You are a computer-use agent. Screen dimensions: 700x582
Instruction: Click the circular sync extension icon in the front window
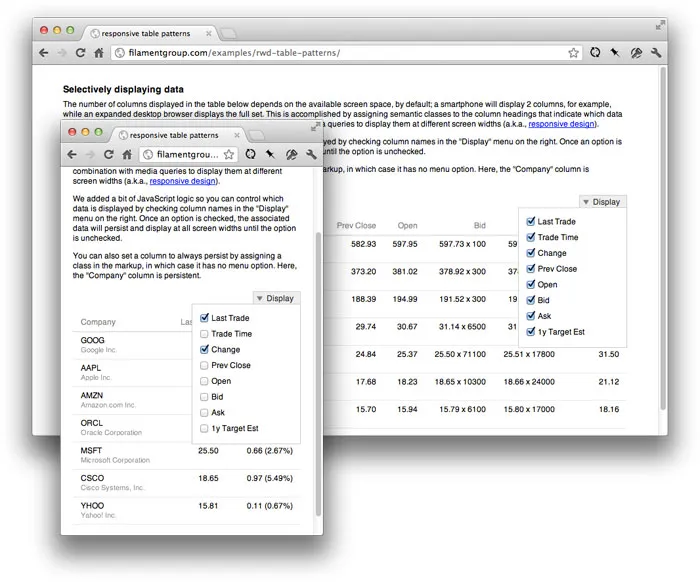248,155
